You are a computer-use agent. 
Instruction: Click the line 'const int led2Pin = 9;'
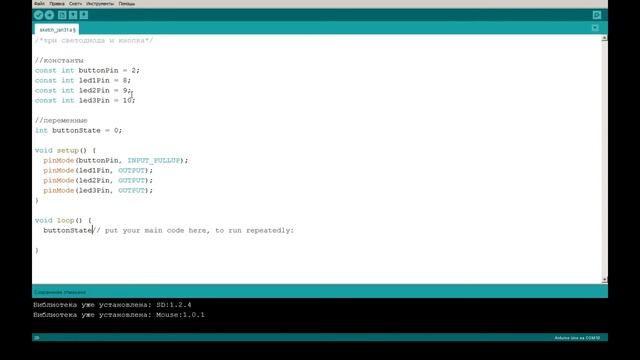tap(82, 91)
